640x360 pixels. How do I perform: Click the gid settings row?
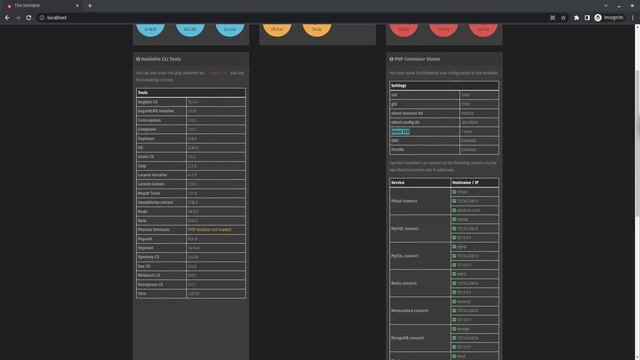pyautogui.click(x=444, y=104)
